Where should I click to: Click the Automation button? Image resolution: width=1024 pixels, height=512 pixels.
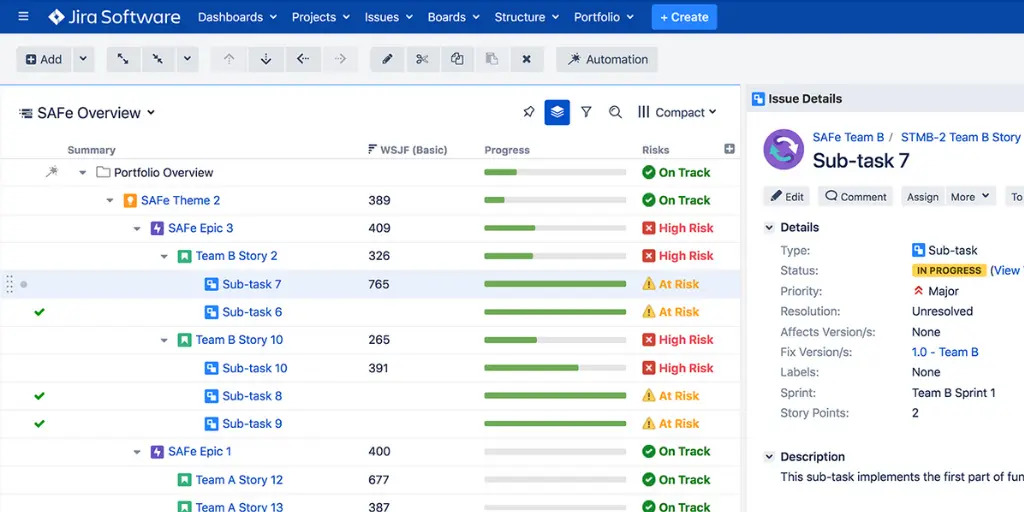[x=607, y=59]
